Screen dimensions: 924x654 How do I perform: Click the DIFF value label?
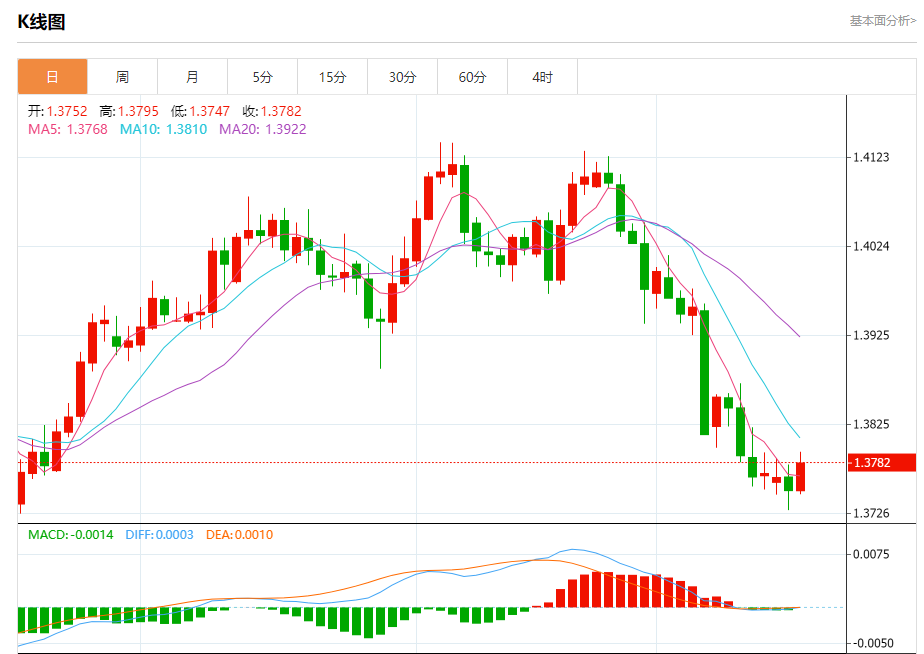[159, 535]
